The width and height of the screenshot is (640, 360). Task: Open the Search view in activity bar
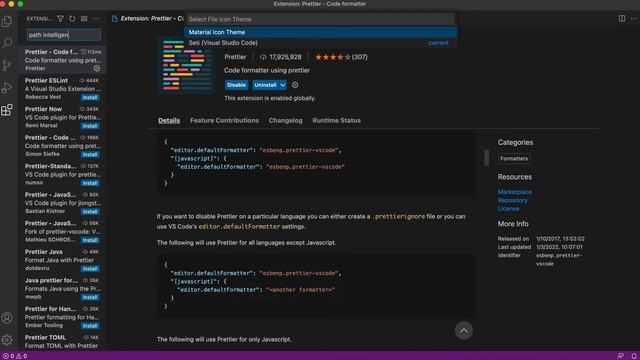tap(7, 43)
